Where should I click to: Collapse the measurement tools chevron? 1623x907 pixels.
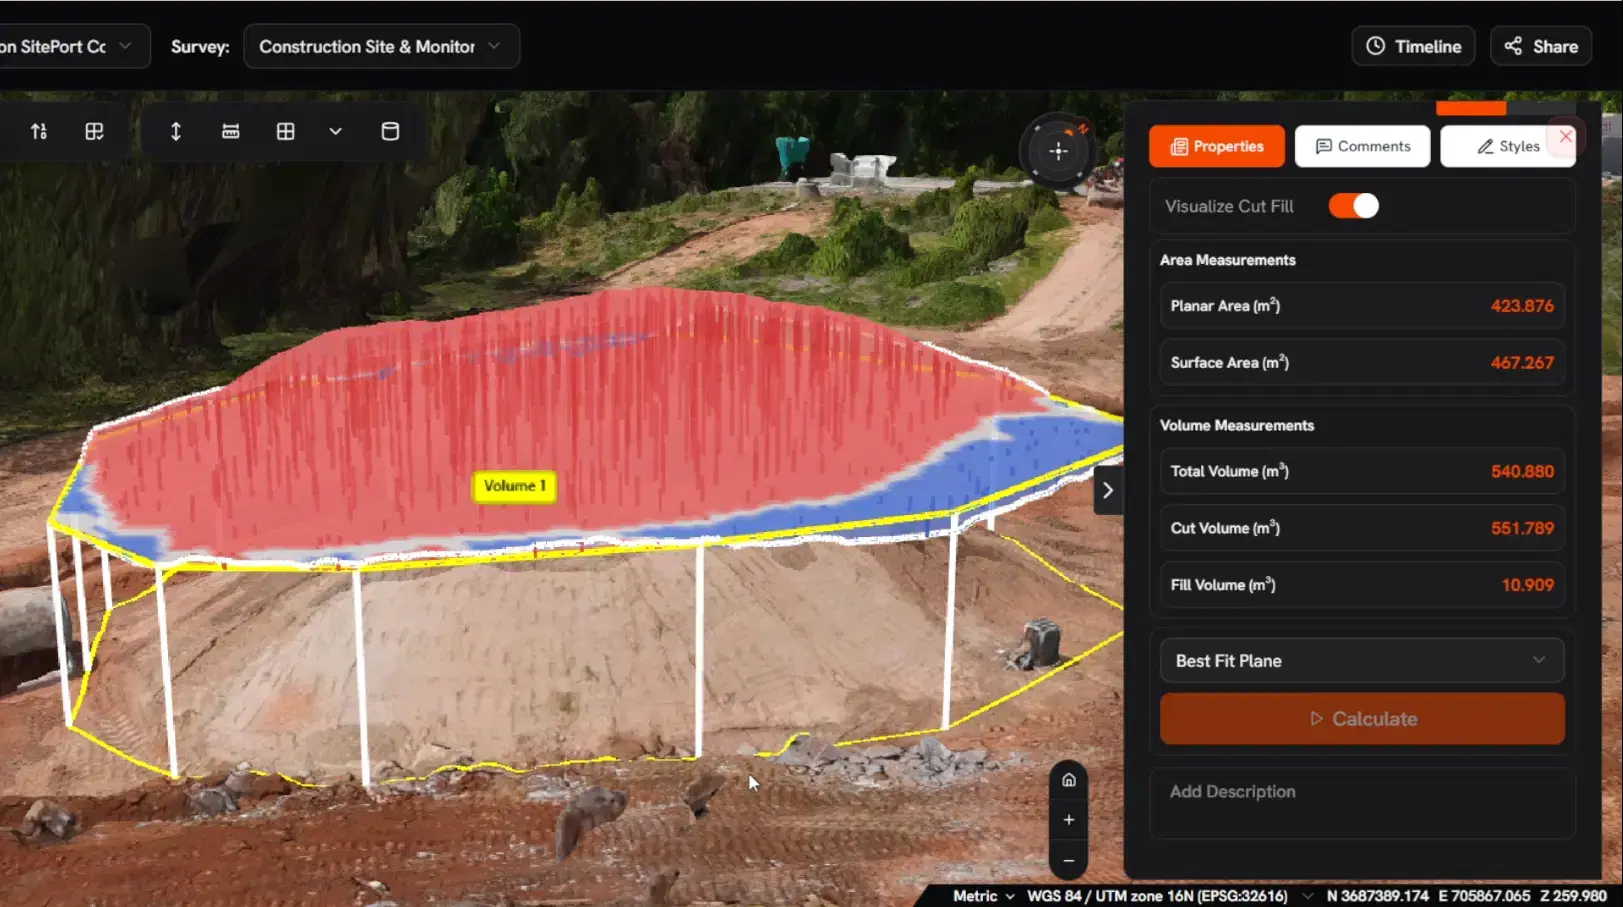335,130
